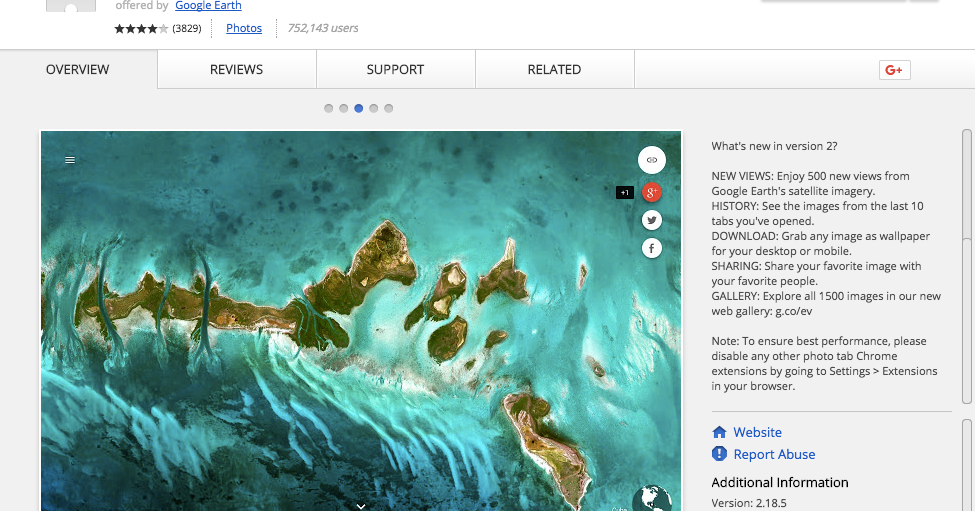Click the 752,143 users text
Viewport: 975px width, 511px height.
pos(323,28)
